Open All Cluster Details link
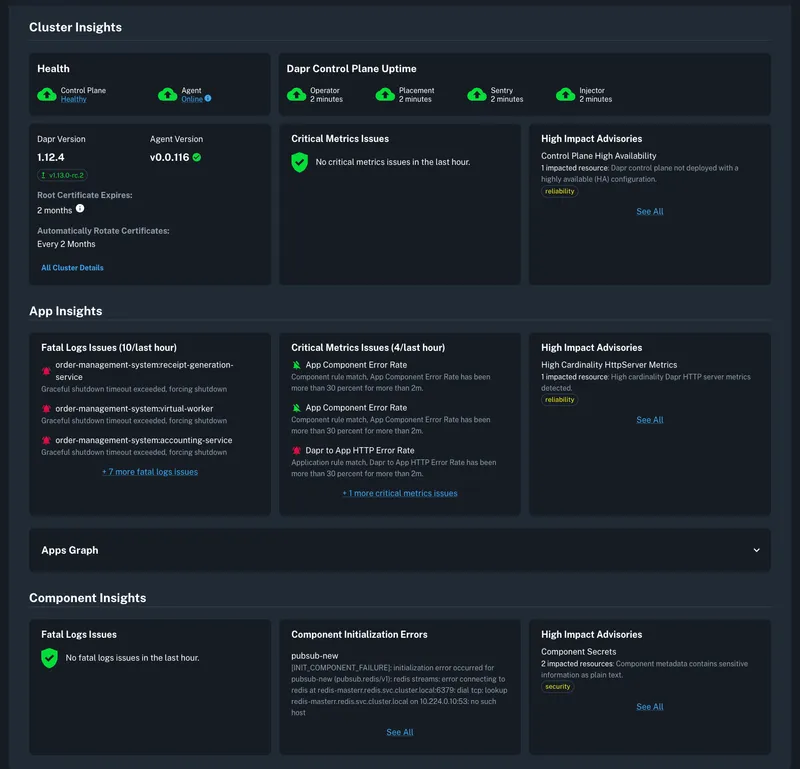Image resolution: width=800 pixels, height=769 pixels. click(x=72, y=268)
